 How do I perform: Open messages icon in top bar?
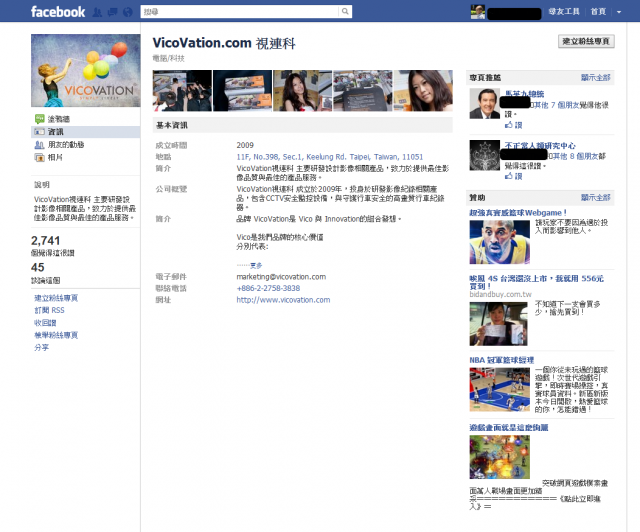click(x=112, y=12)
